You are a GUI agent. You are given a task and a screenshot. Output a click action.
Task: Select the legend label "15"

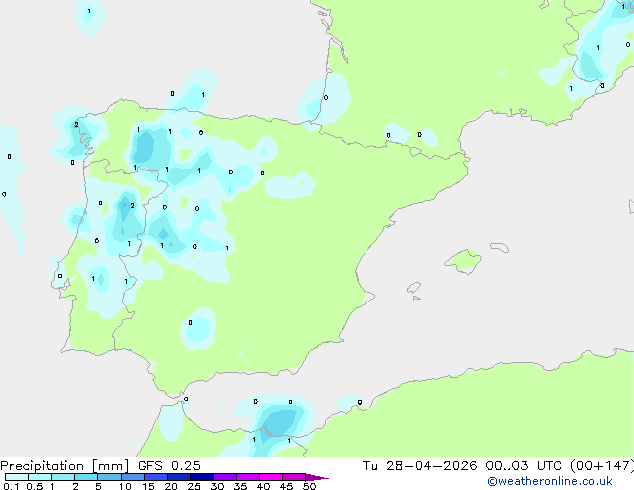point(148,486)
